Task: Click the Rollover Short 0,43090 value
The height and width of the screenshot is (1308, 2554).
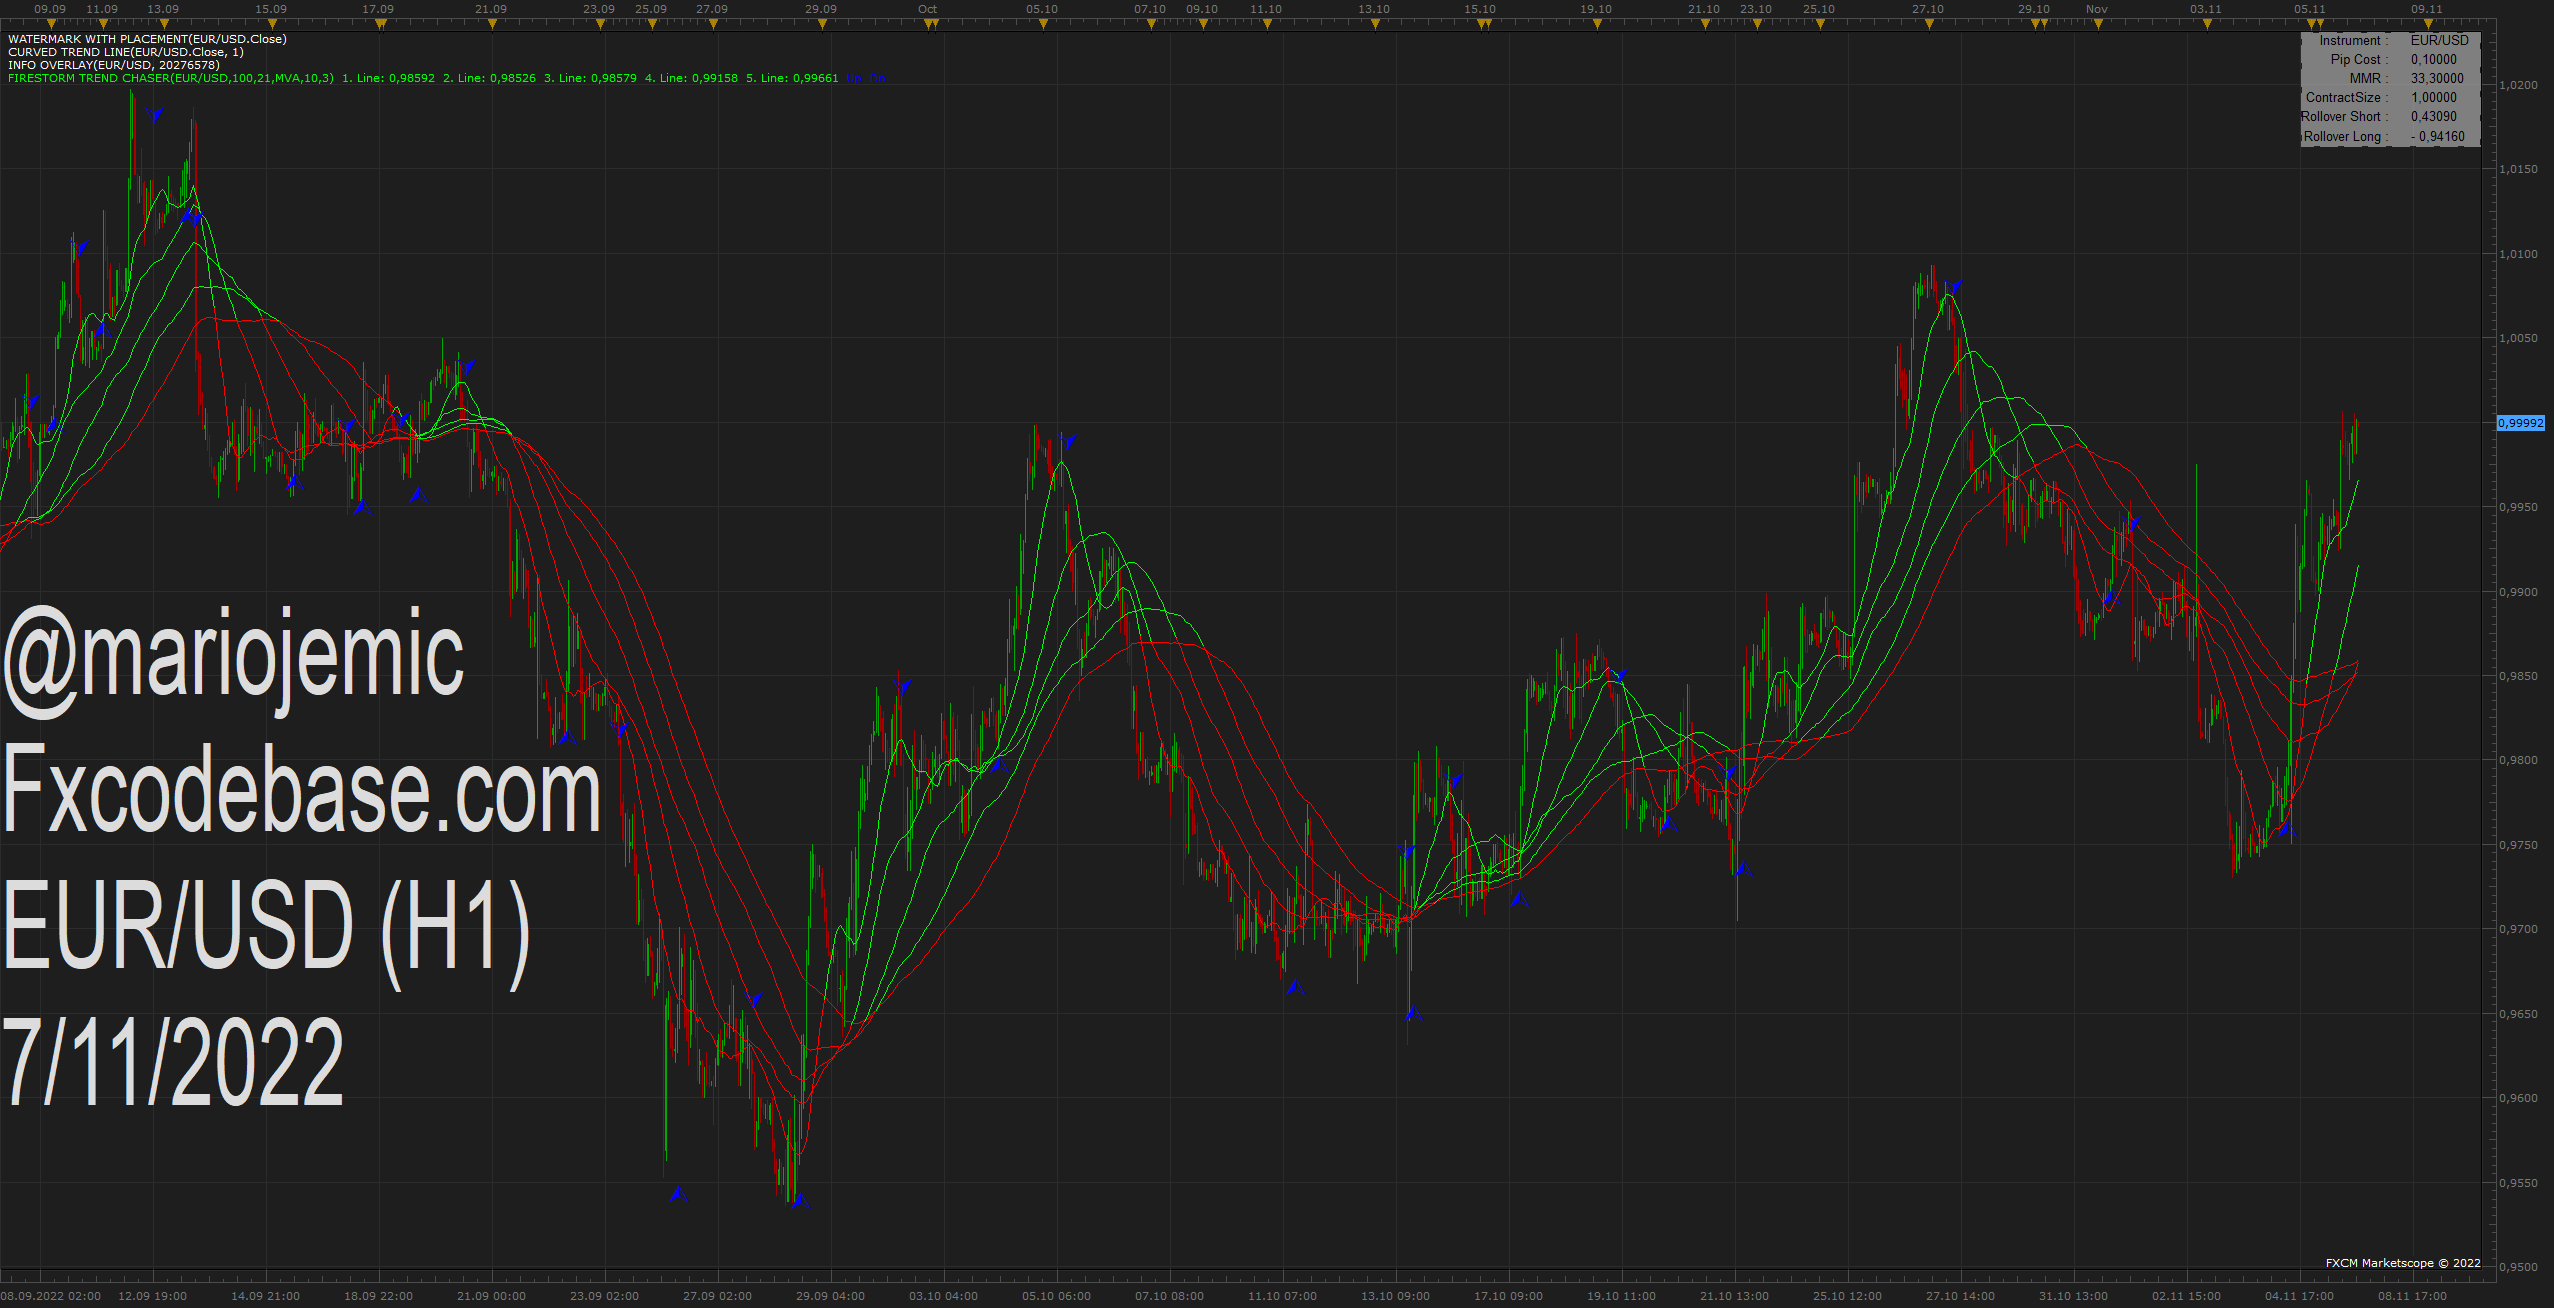Action: 2433,116
